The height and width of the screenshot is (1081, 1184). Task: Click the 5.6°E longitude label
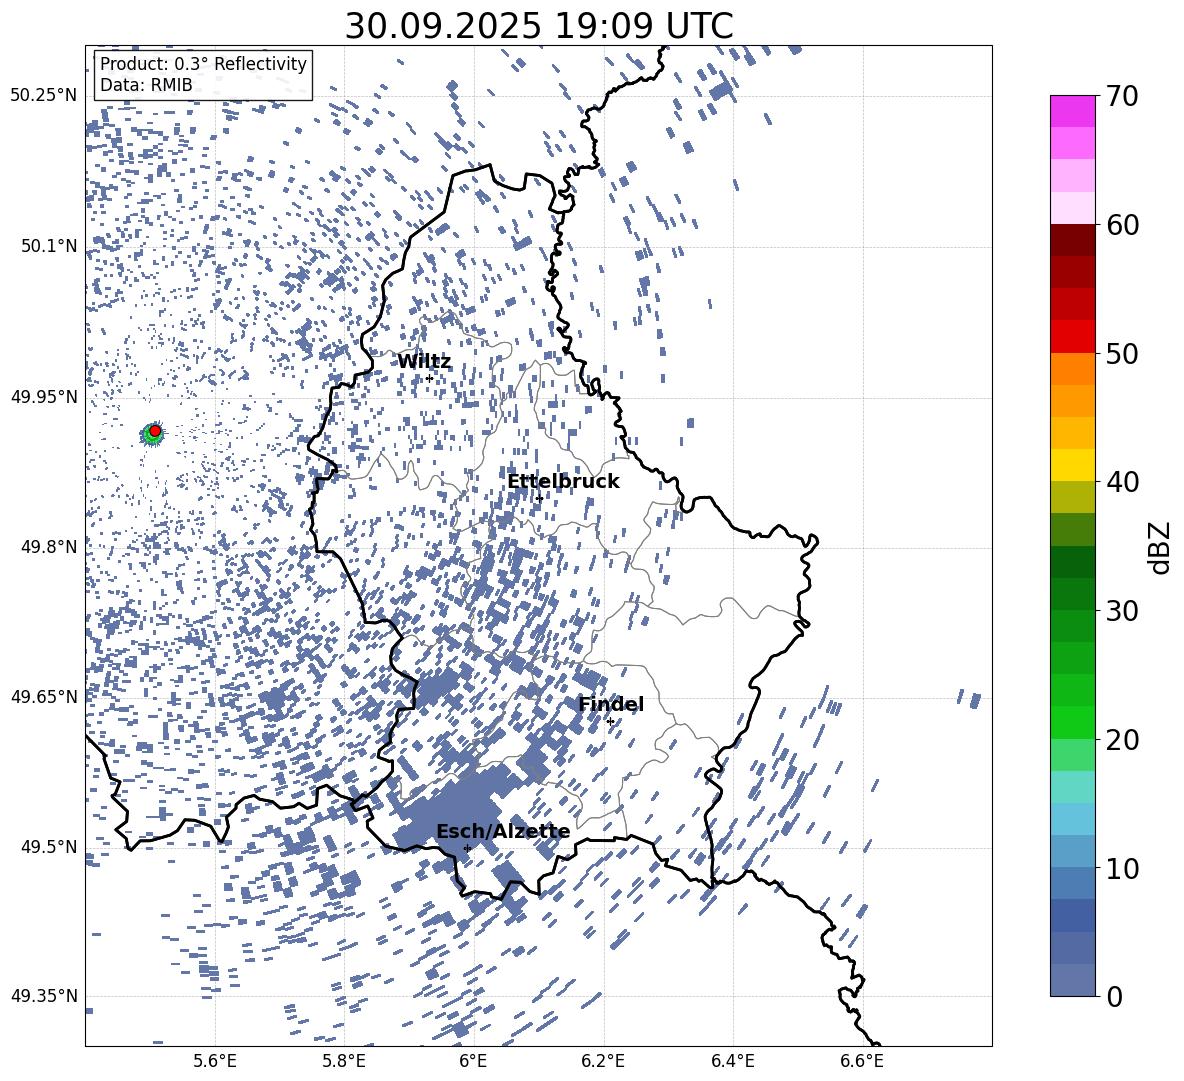coord(215,1061)
